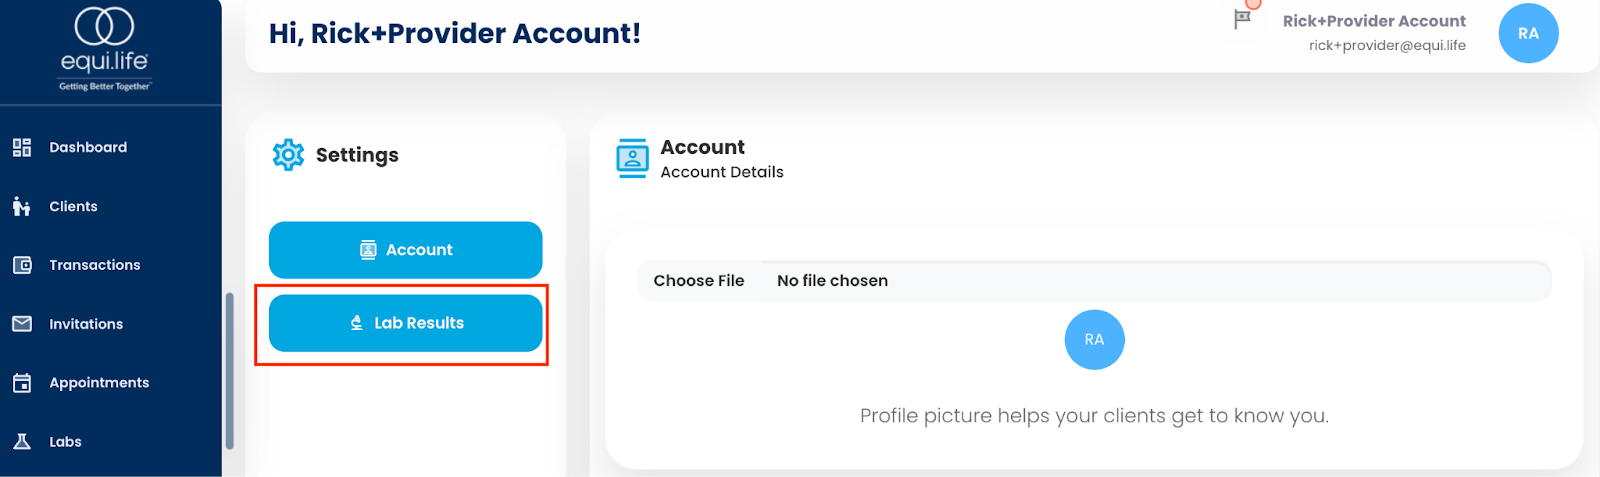Go to Clients in sidebar

coord(73,206)
